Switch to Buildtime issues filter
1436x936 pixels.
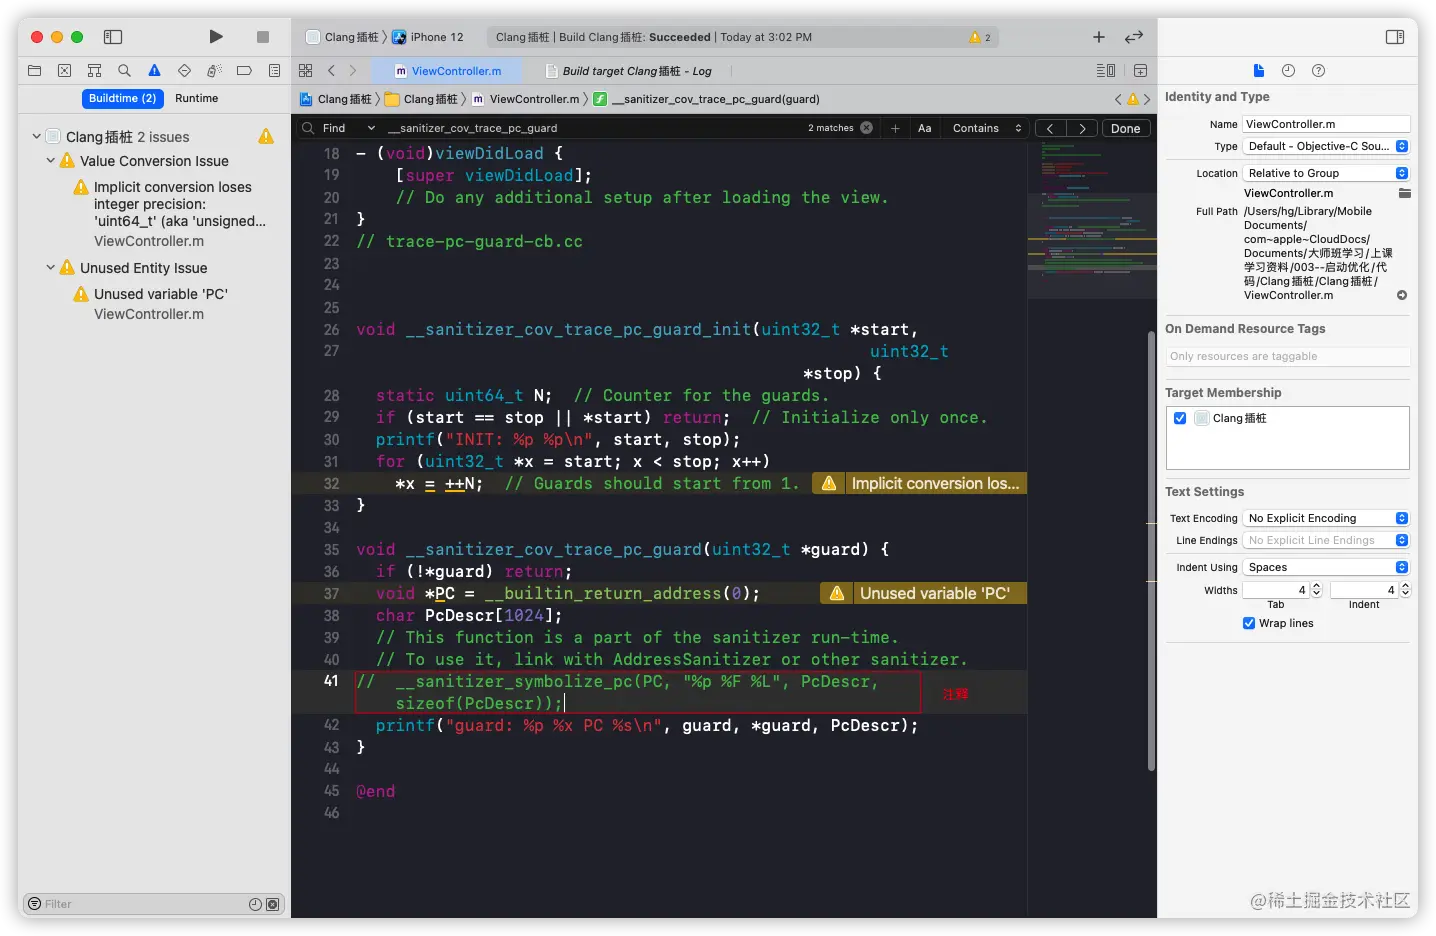coord(122,98)
